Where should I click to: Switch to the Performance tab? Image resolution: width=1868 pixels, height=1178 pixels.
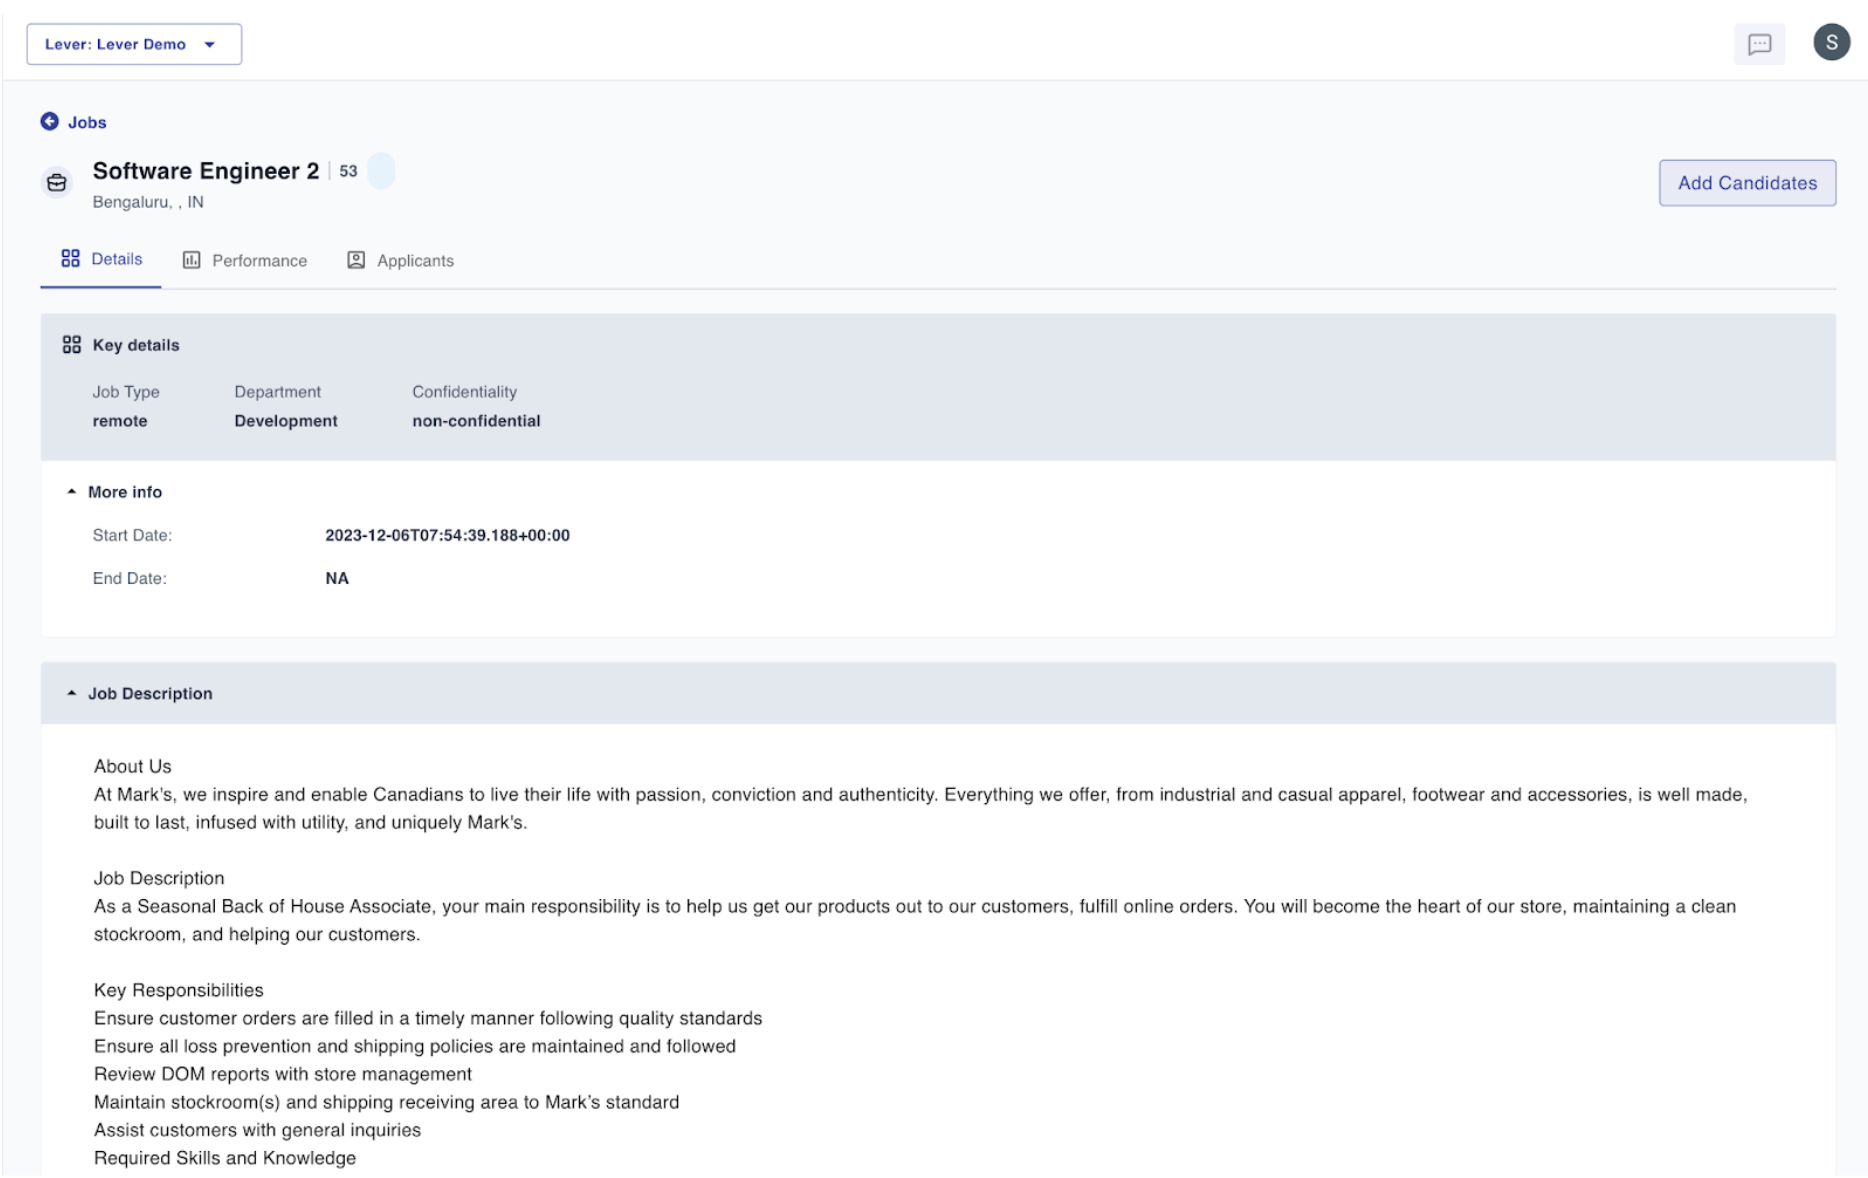tap(258, 261)
